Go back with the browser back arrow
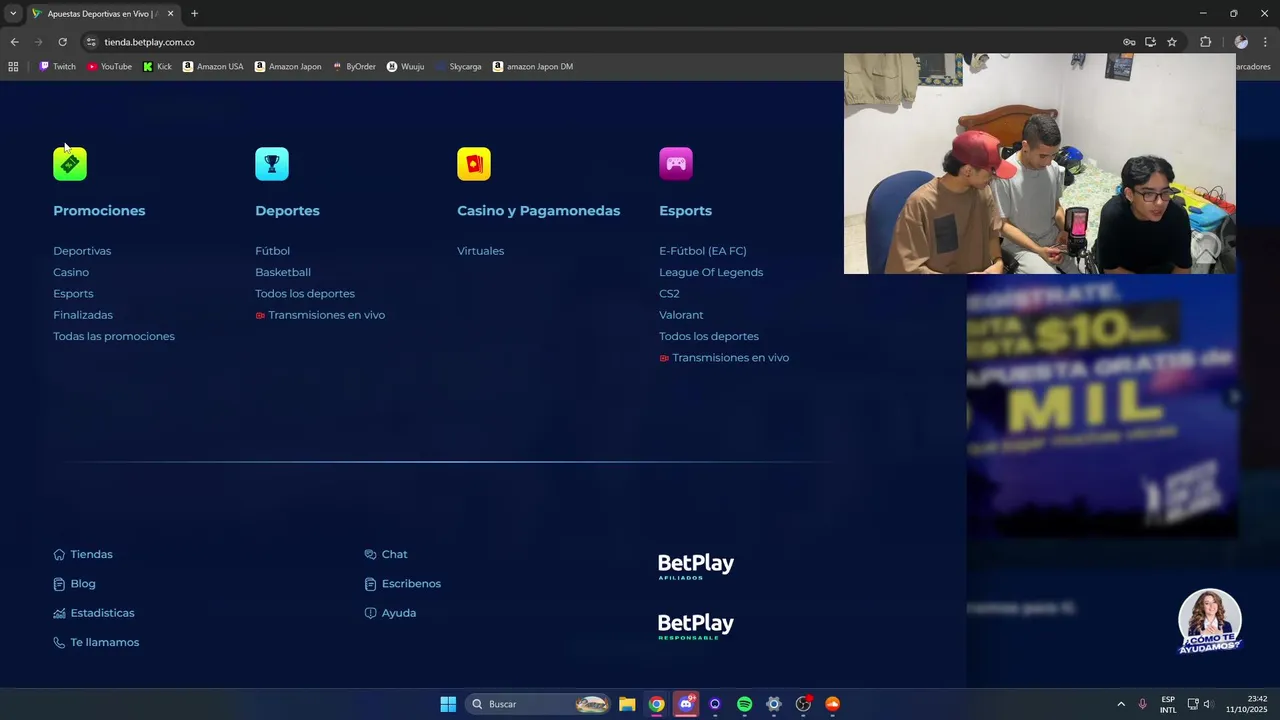Viewport: 1280px width, 720px height. pos(14,42)
